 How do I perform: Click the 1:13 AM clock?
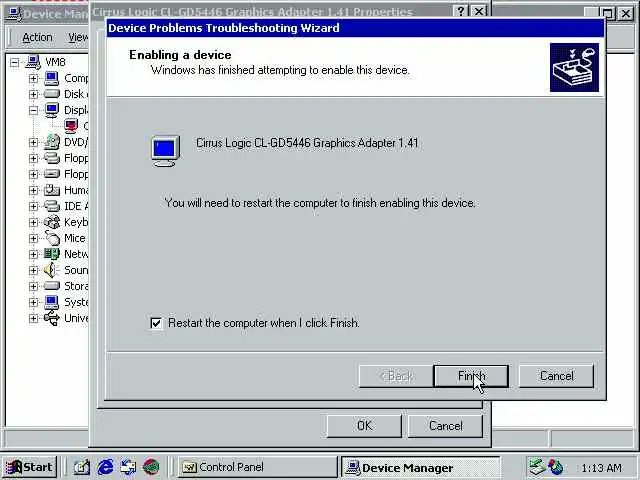coord(601,468)
